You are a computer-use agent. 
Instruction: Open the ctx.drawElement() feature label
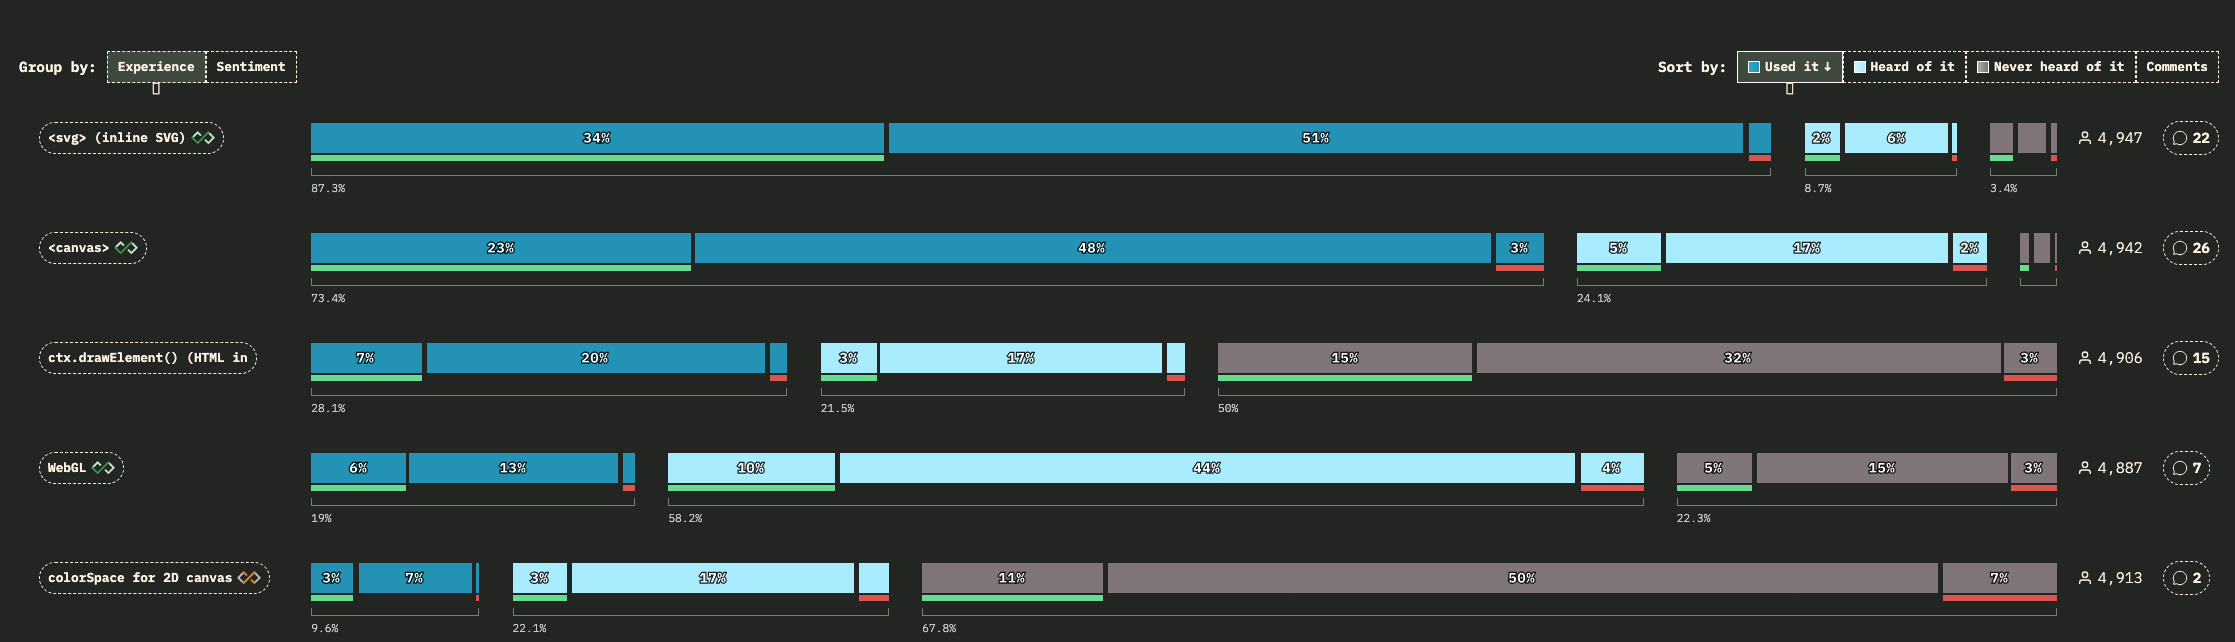(x=147, y=358)
